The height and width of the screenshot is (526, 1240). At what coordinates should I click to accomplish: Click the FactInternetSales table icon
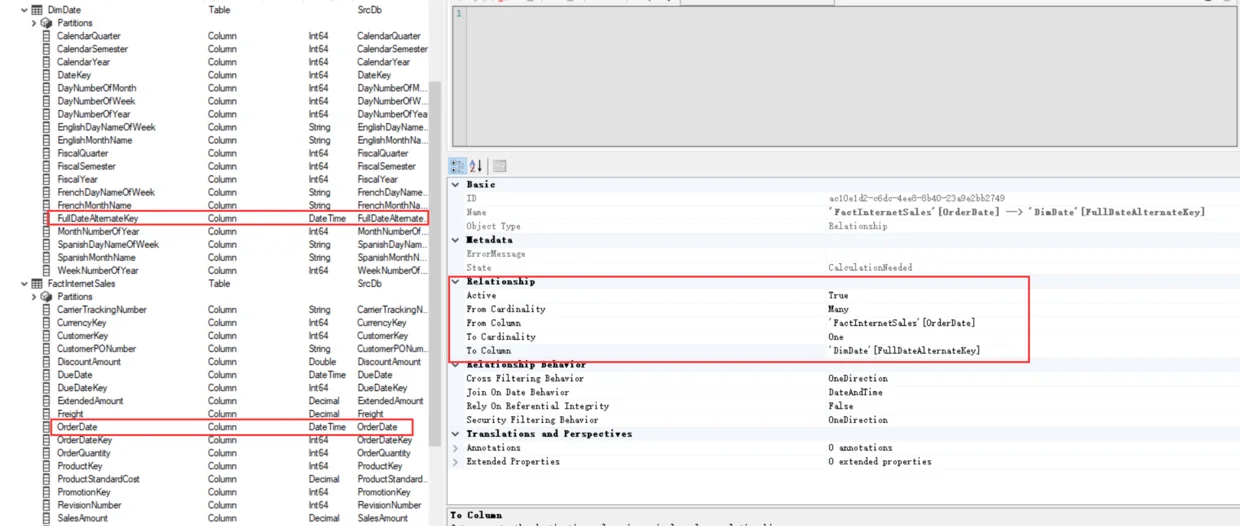coord(37,283)
